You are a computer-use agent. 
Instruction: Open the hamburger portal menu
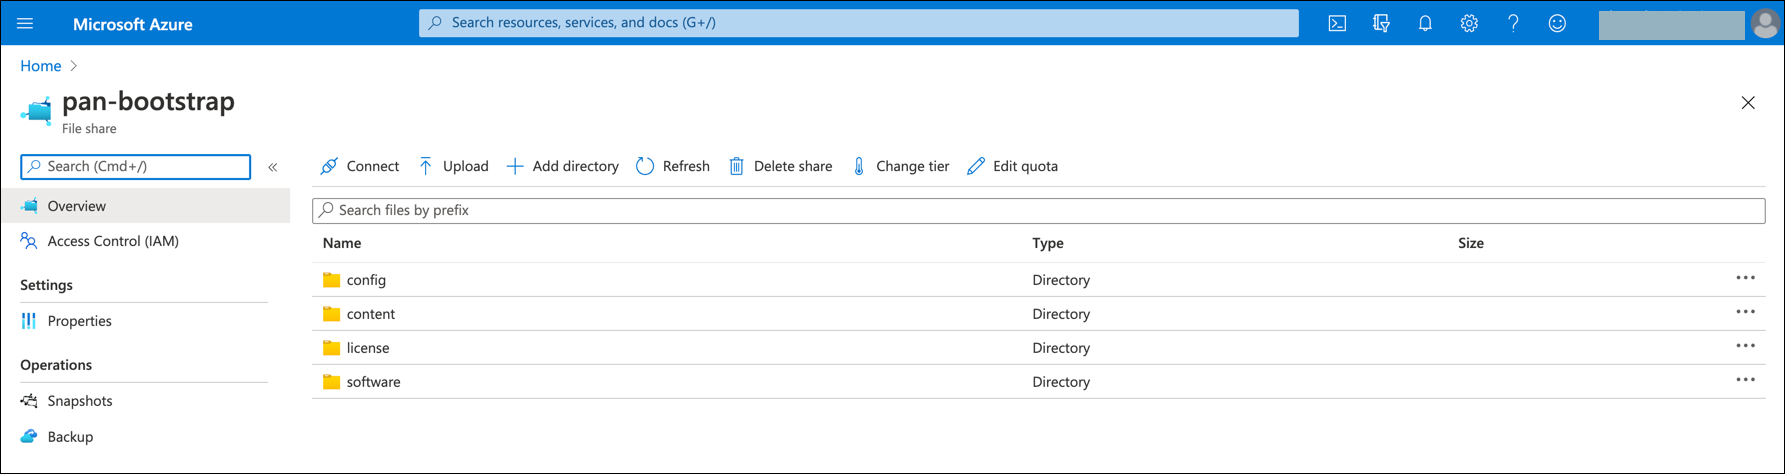click(25, 24)
